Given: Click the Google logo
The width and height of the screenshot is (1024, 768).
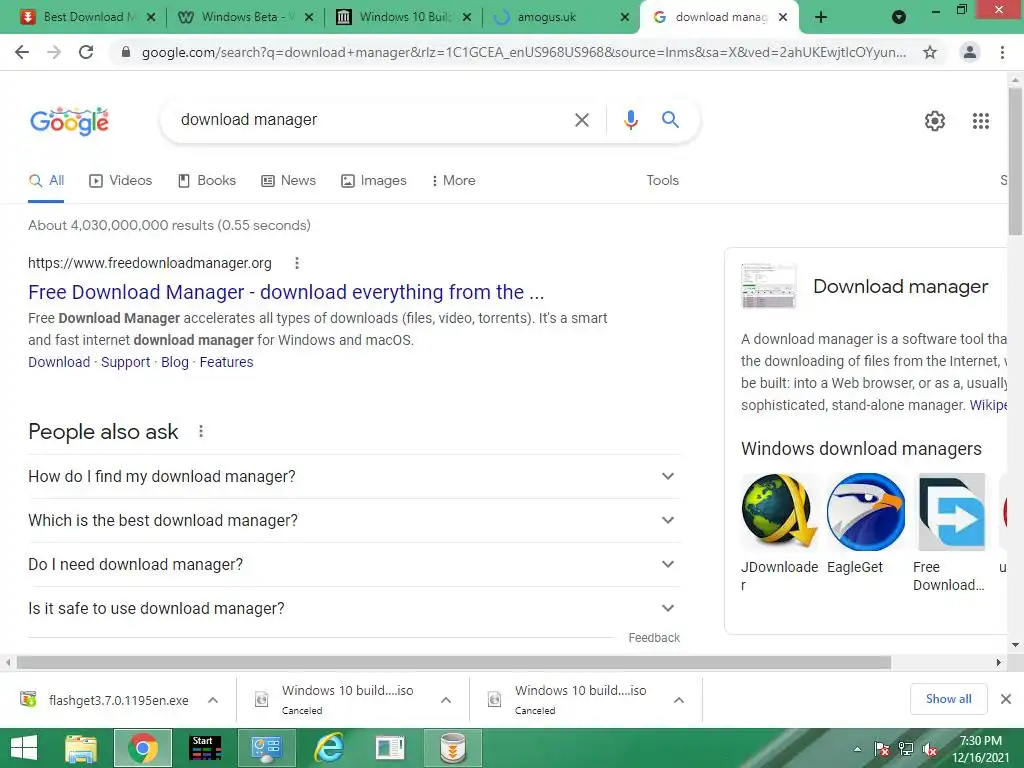Looking at the screenshot, I should click(69, 121).
